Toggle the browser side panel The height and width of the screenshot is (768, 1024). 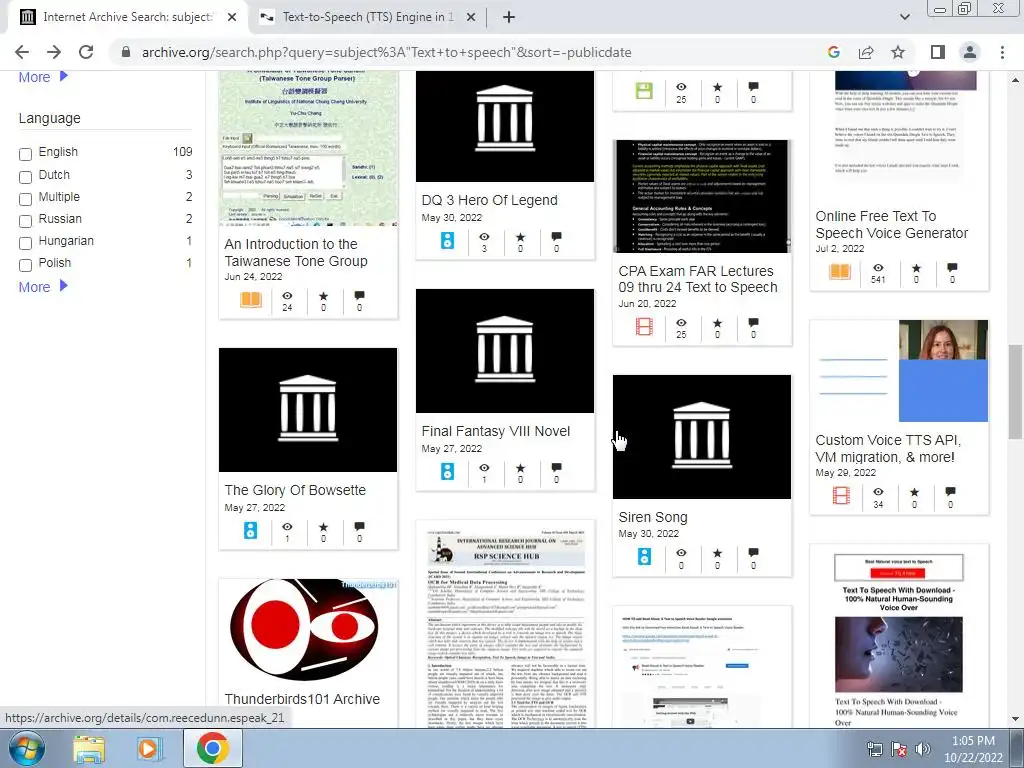pyautogui.click(x=938, y=52)
